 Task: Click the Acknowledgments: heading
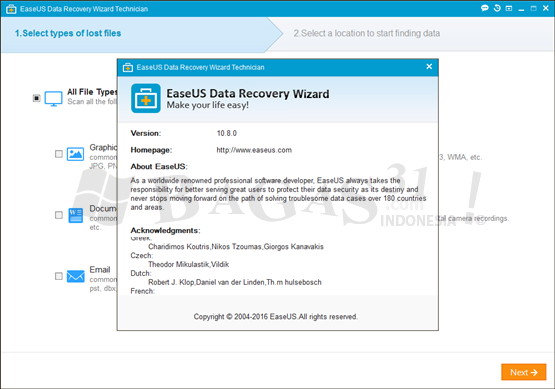point(165,230)
